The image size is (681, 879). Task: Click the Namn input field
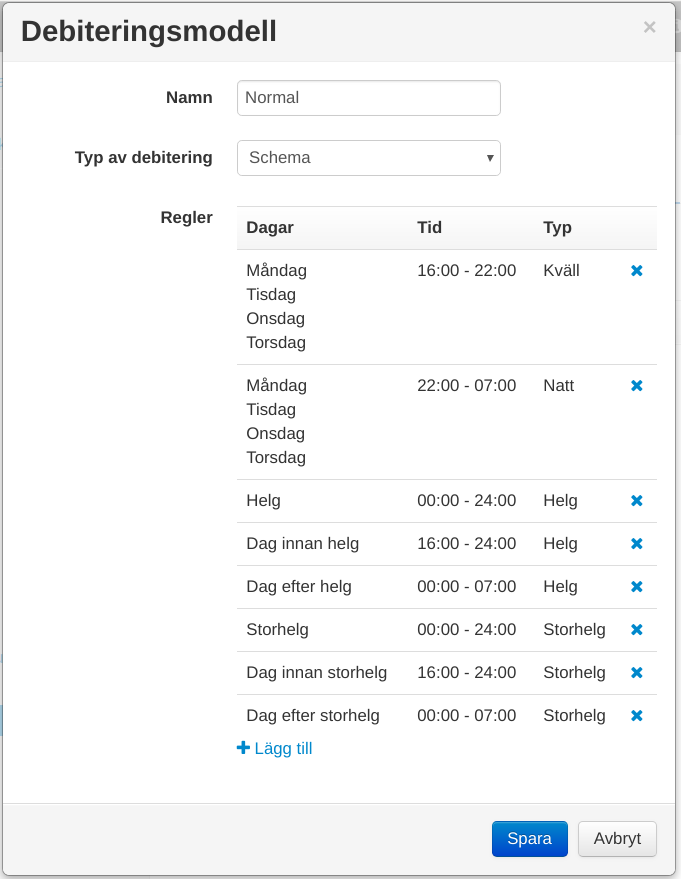(x=368, y=98)
